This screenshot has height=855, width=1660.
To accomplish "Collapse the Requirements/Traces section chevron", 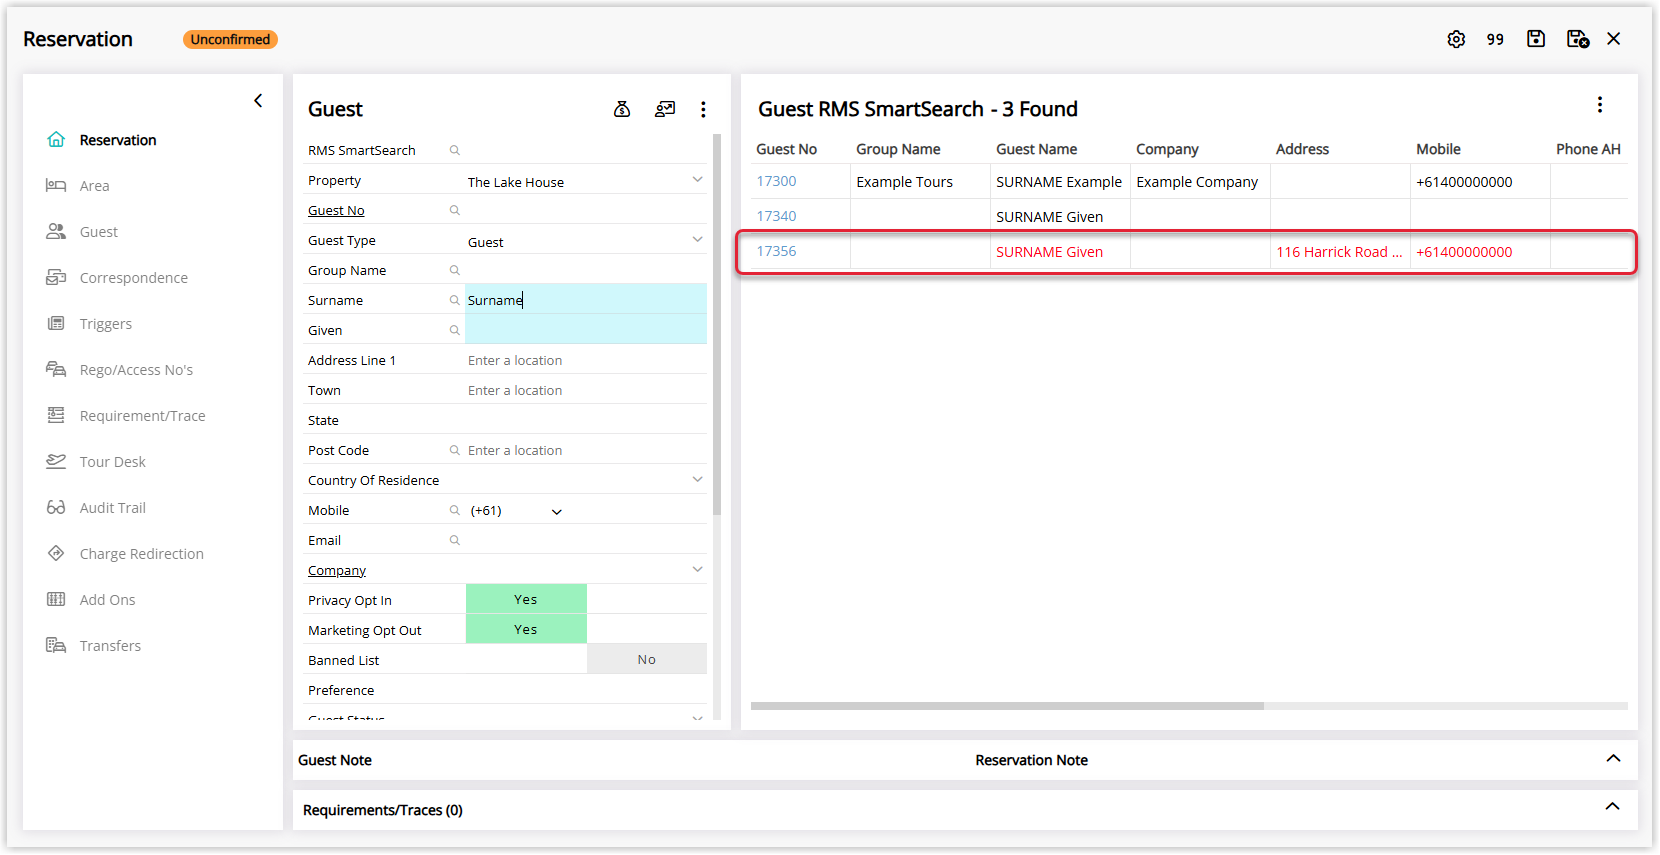I will [x=1613, y=807].
